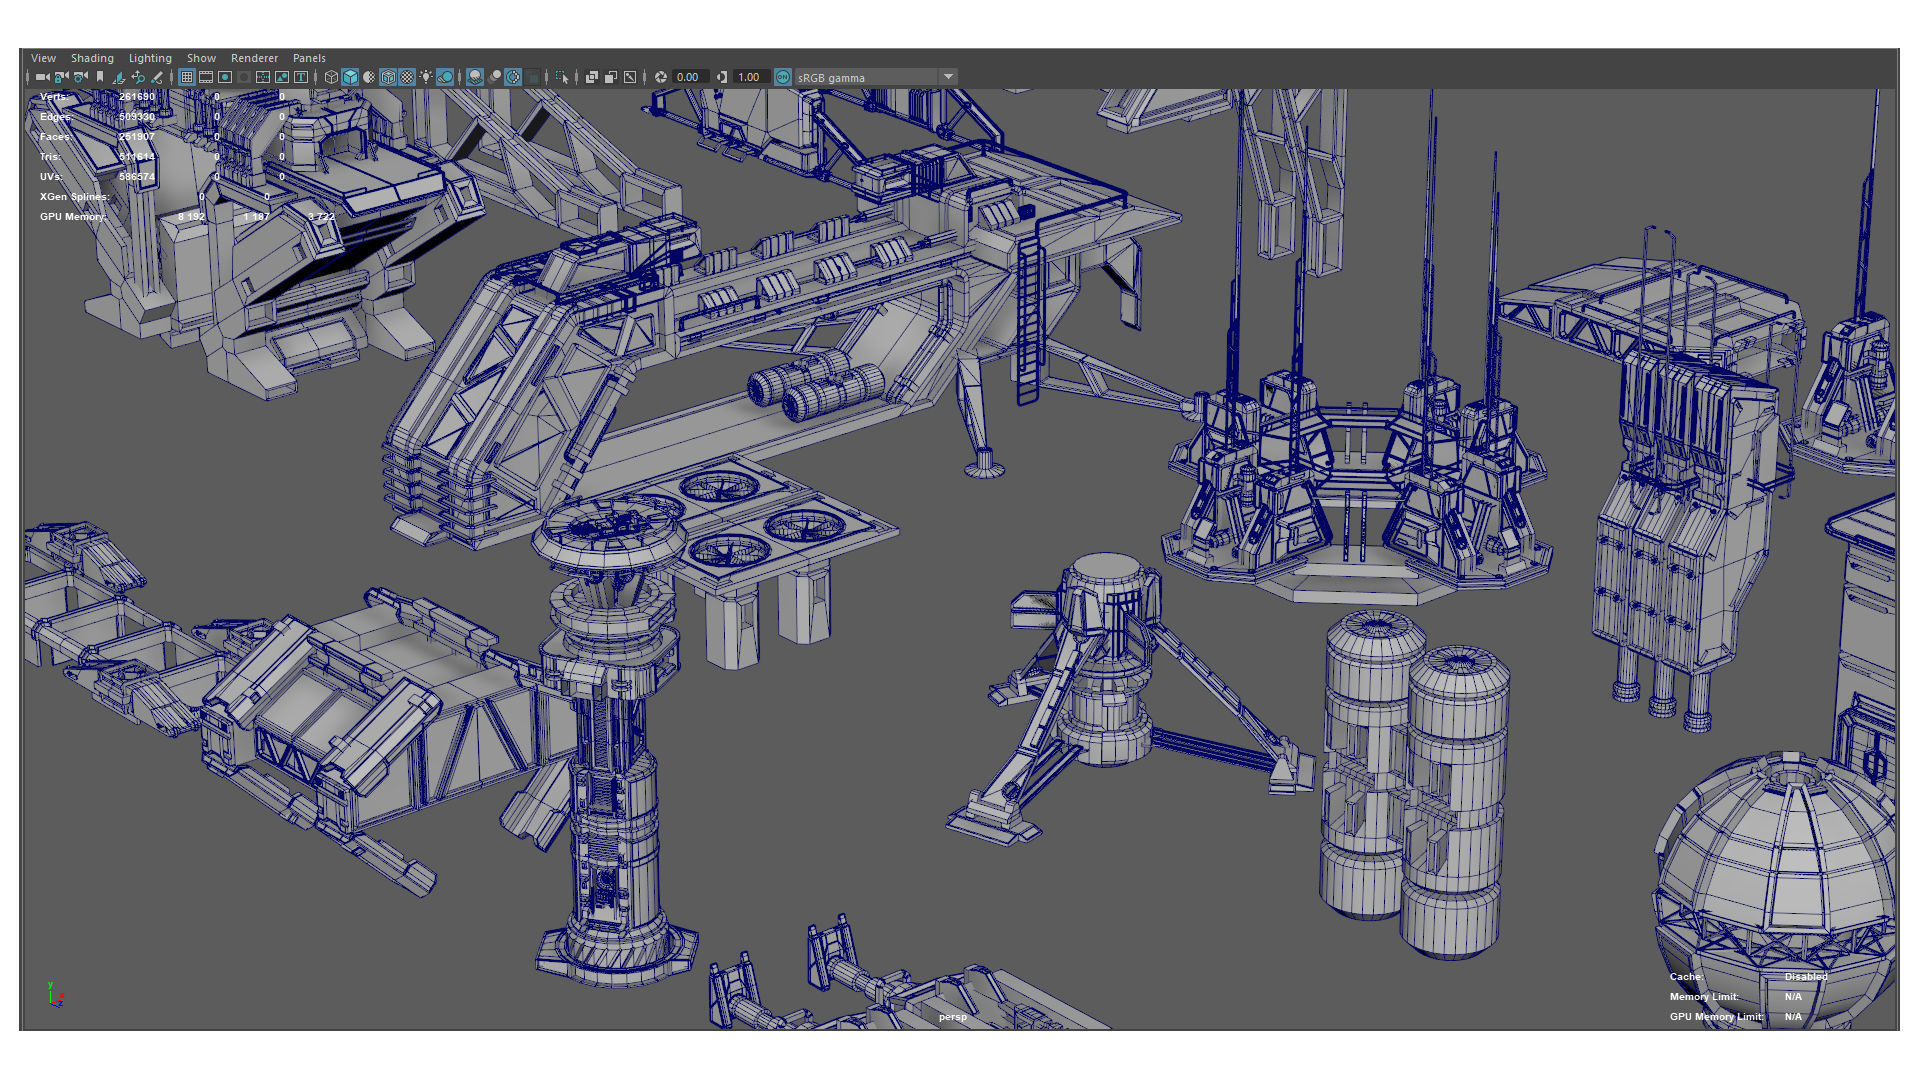
Task: Toggle Use All Lights bulb icon
Action: (426, 77)
